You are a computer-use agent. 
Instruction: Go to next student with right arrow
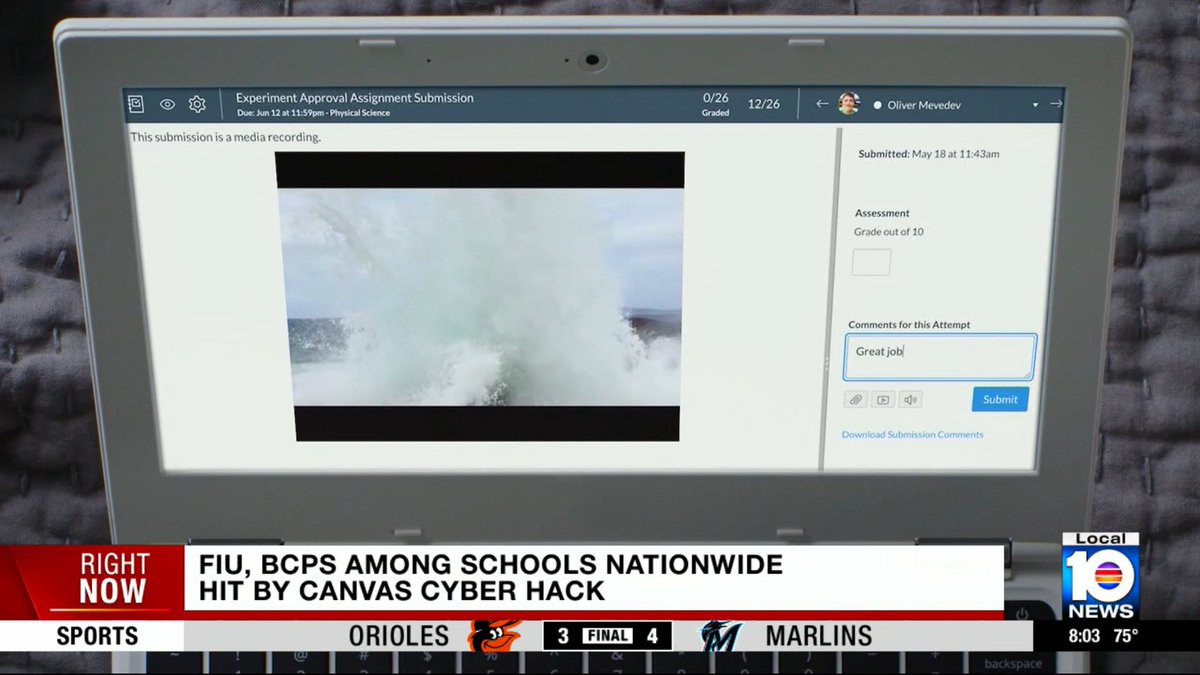click(x=1055, y=104)
